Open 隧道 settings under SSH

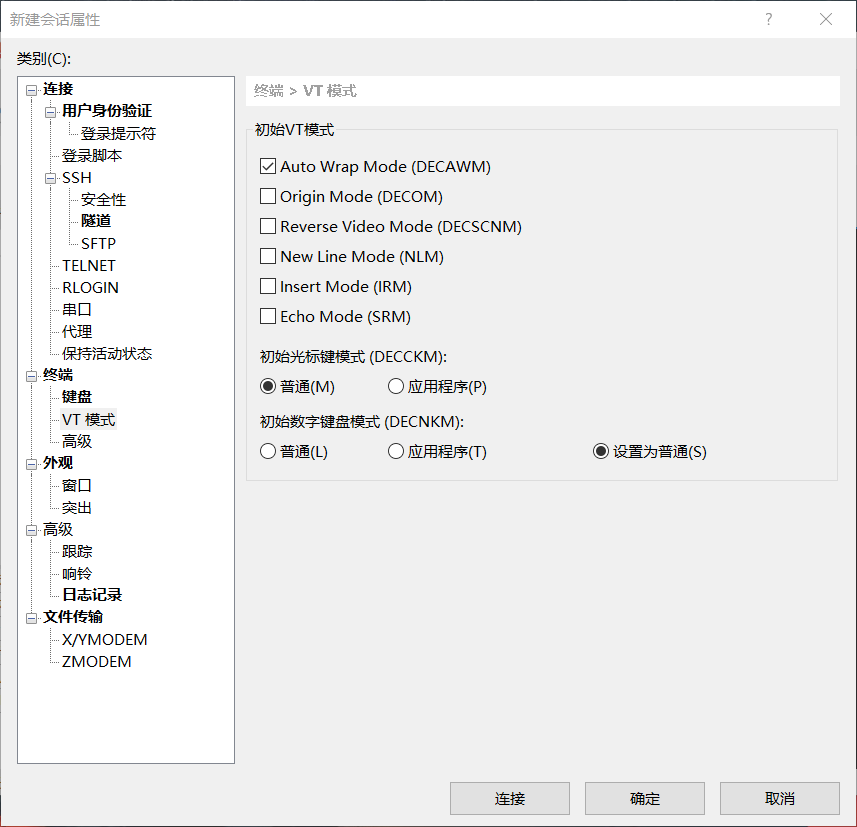(x=96, y=221)
